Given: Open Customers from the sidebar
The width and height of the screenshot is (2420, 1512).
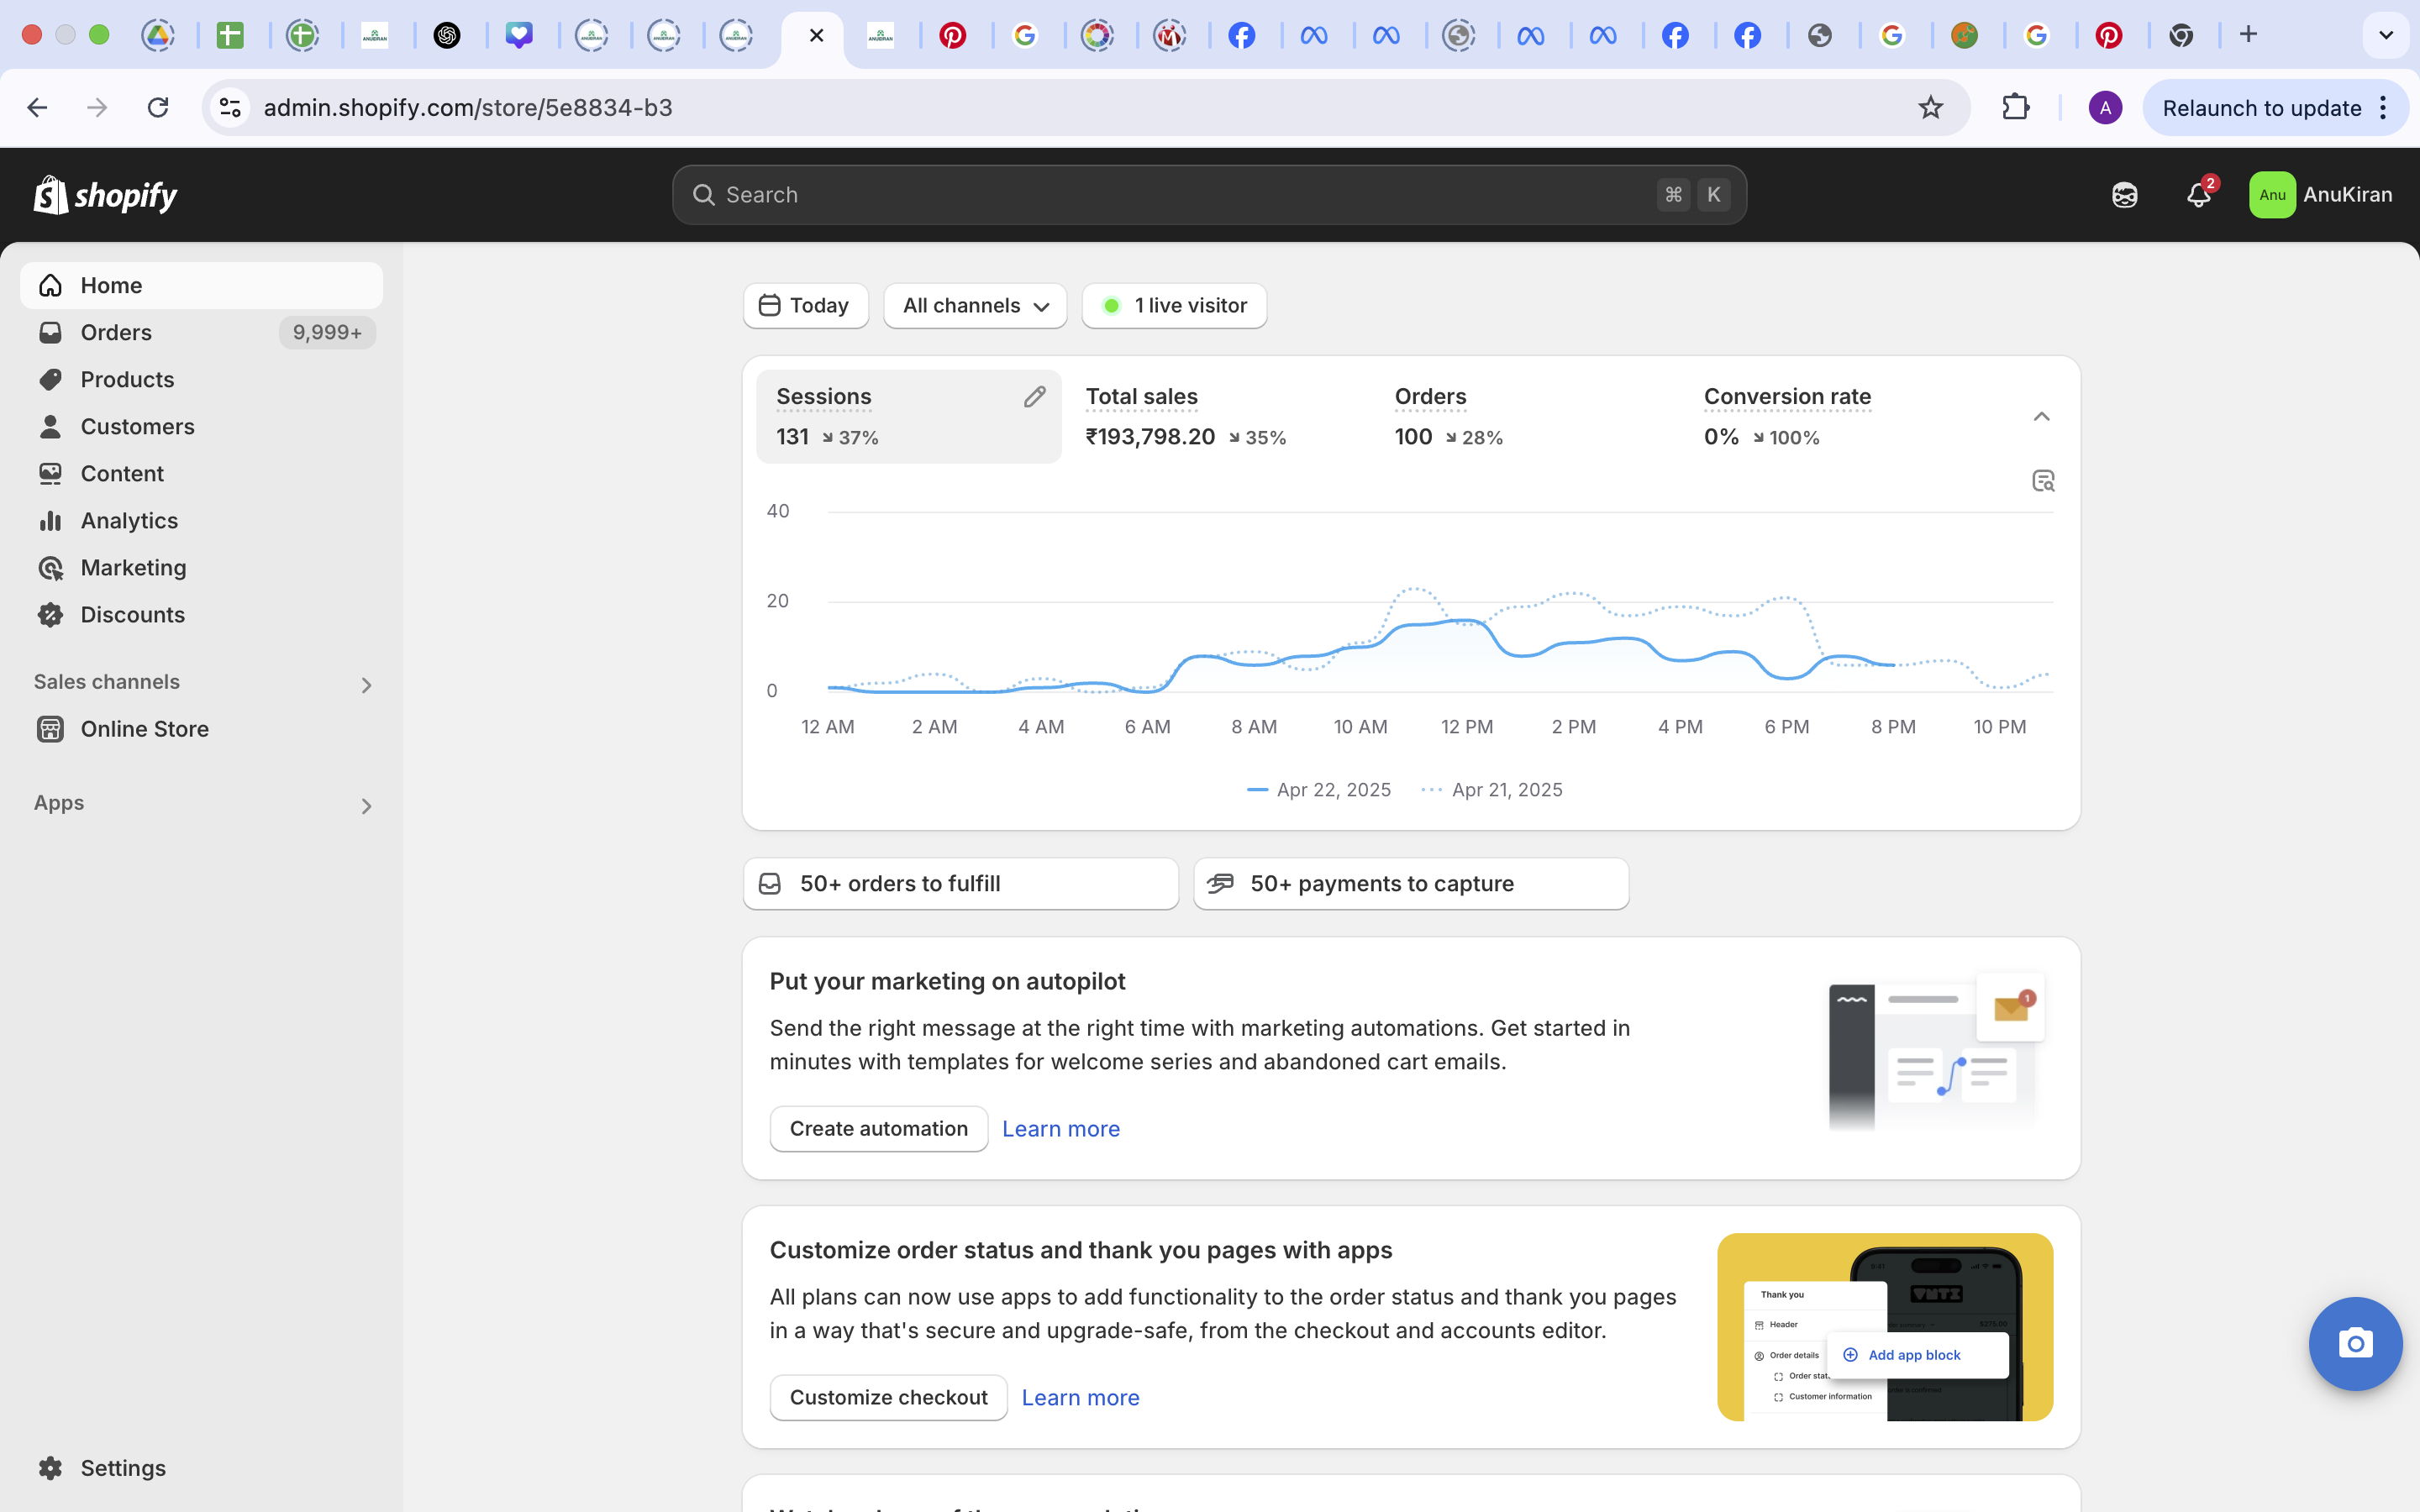Looking at the screenshot, I should [x=138, y=426].
